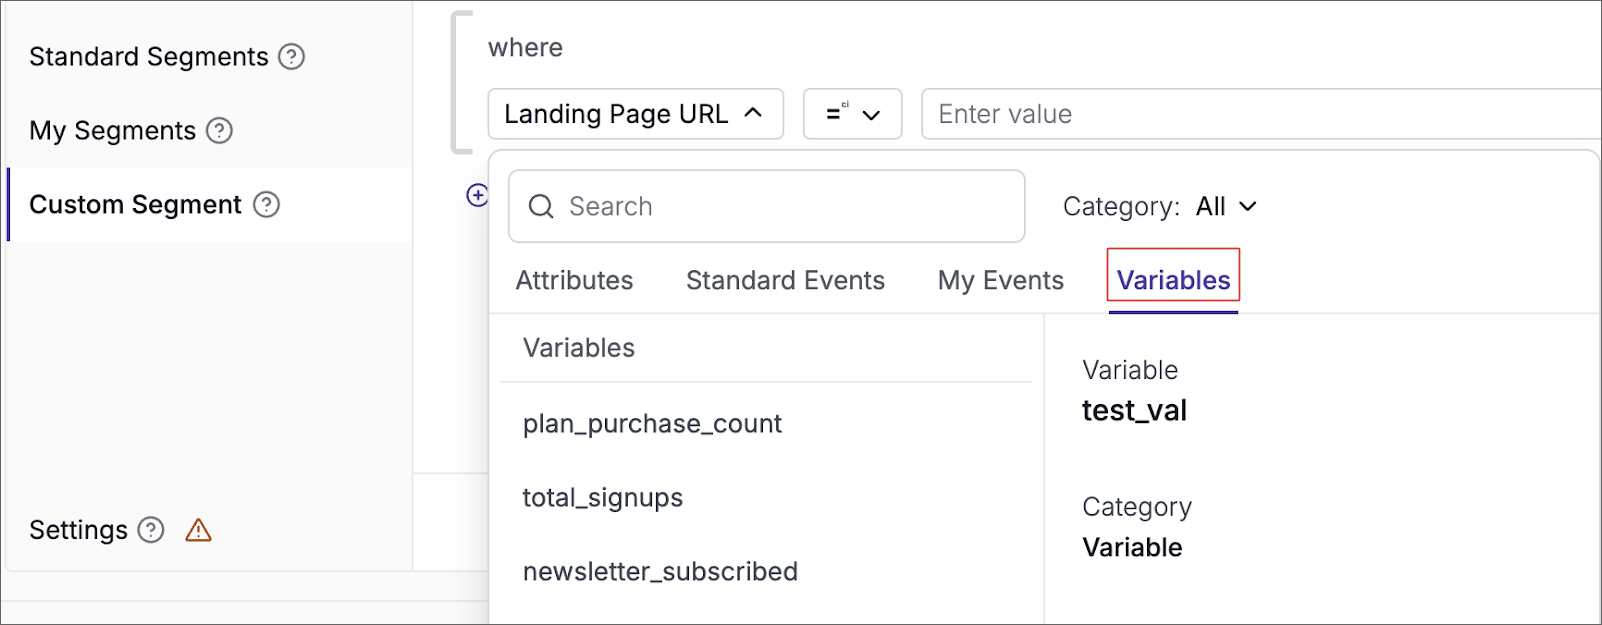The image size is (1602, 625).
Task: Click help icon next to Standard Segments
Action: point(291,57)
